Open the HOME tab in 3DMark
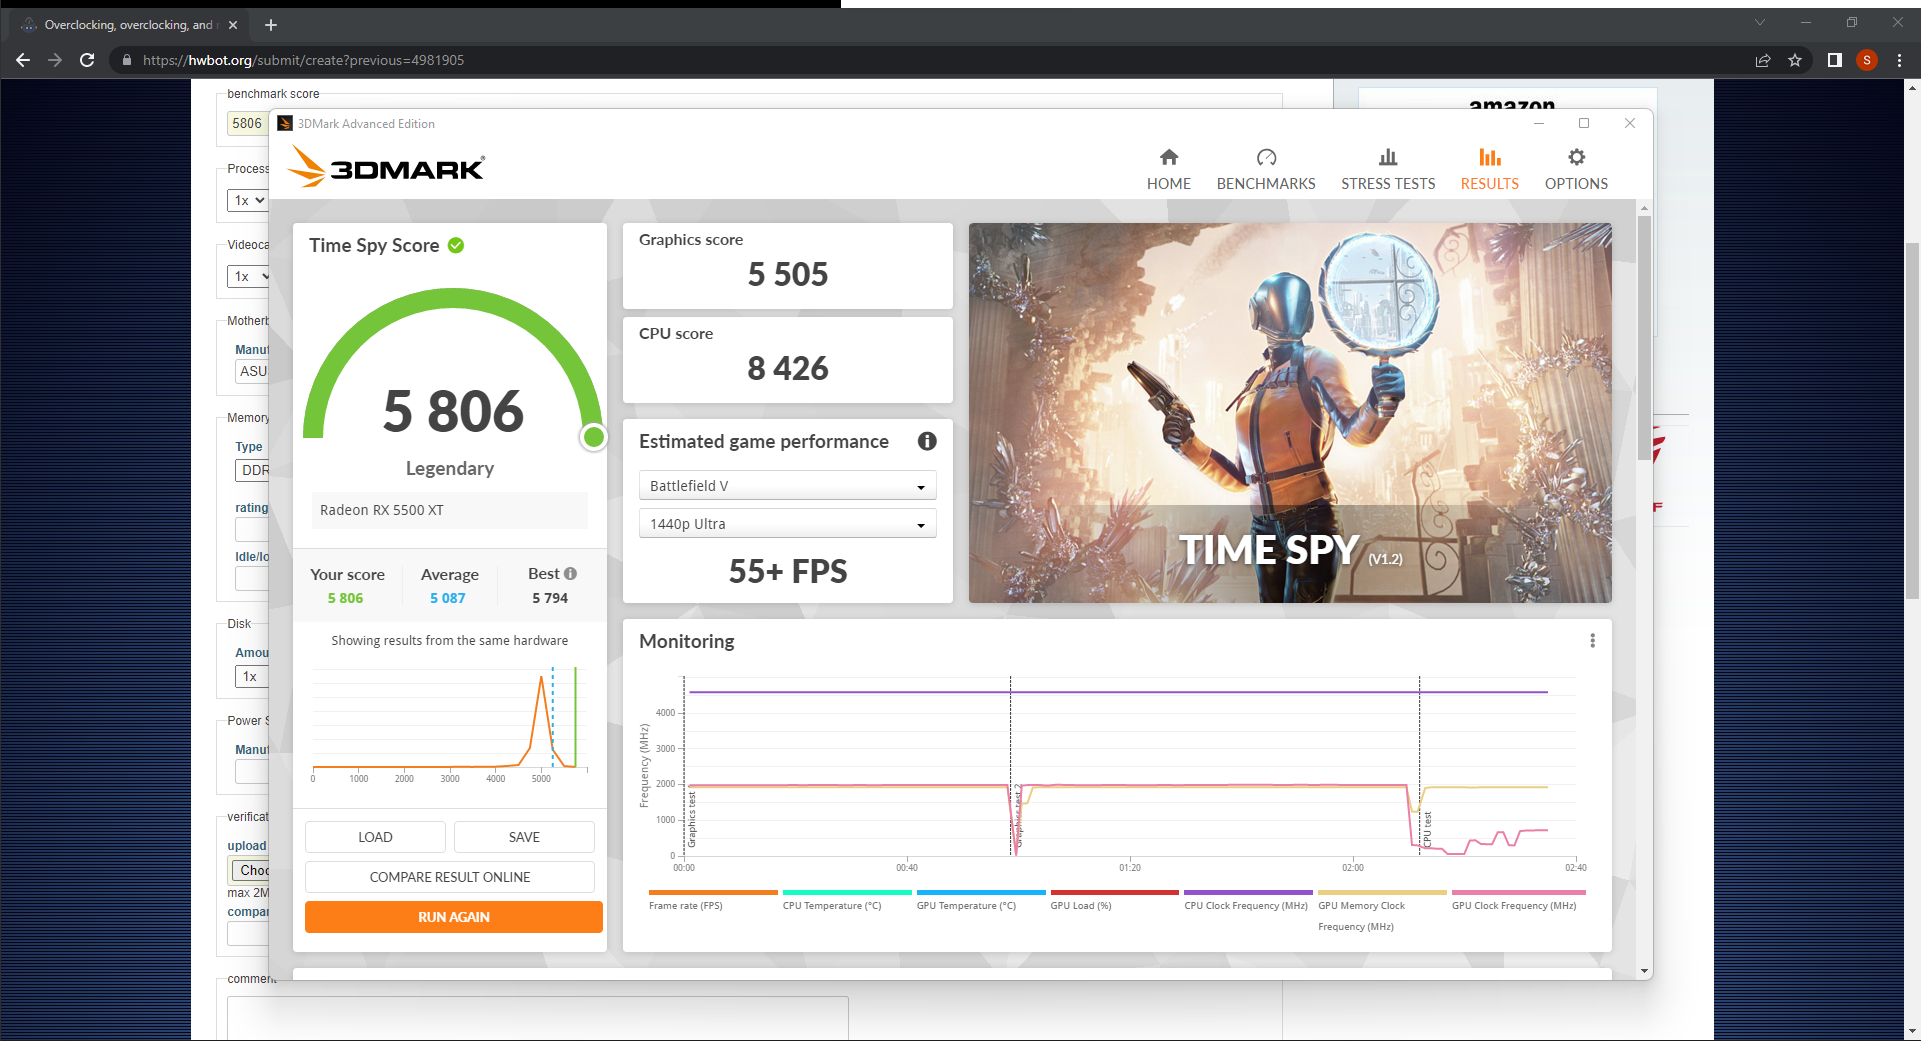Viewport: 1921px width, 1041px height. click(x=1168, y=170)
